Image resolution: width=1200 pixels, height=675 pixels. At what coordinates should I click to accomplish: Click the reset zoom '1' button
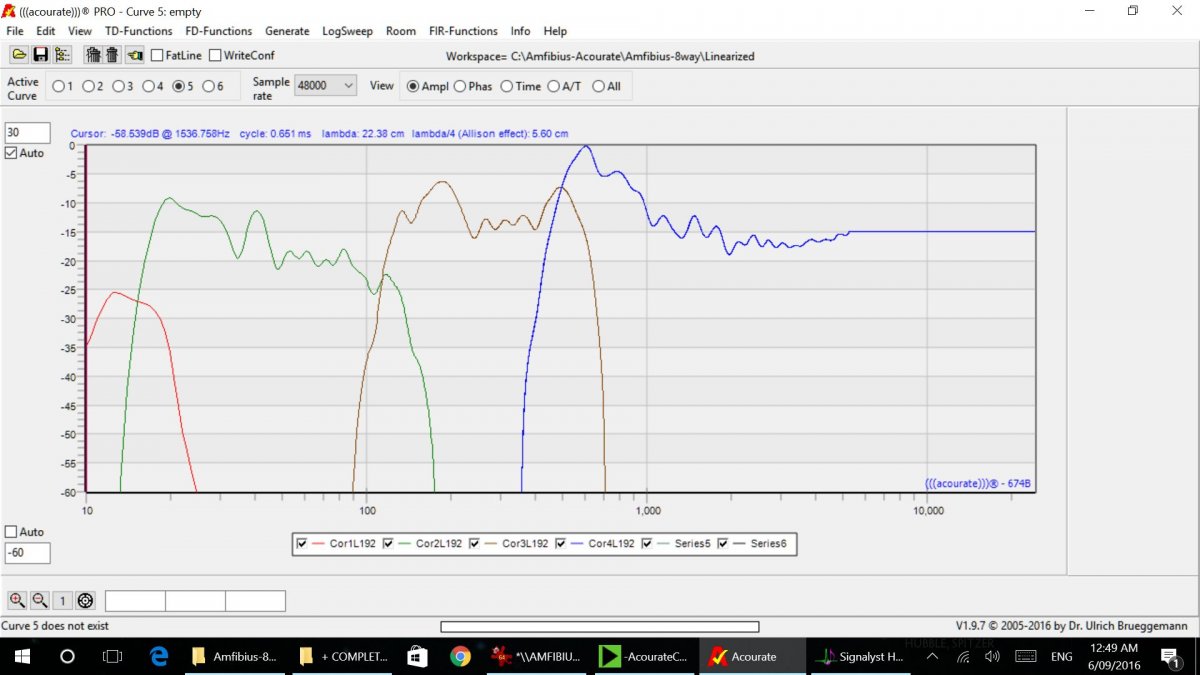(x=62, y=600)
